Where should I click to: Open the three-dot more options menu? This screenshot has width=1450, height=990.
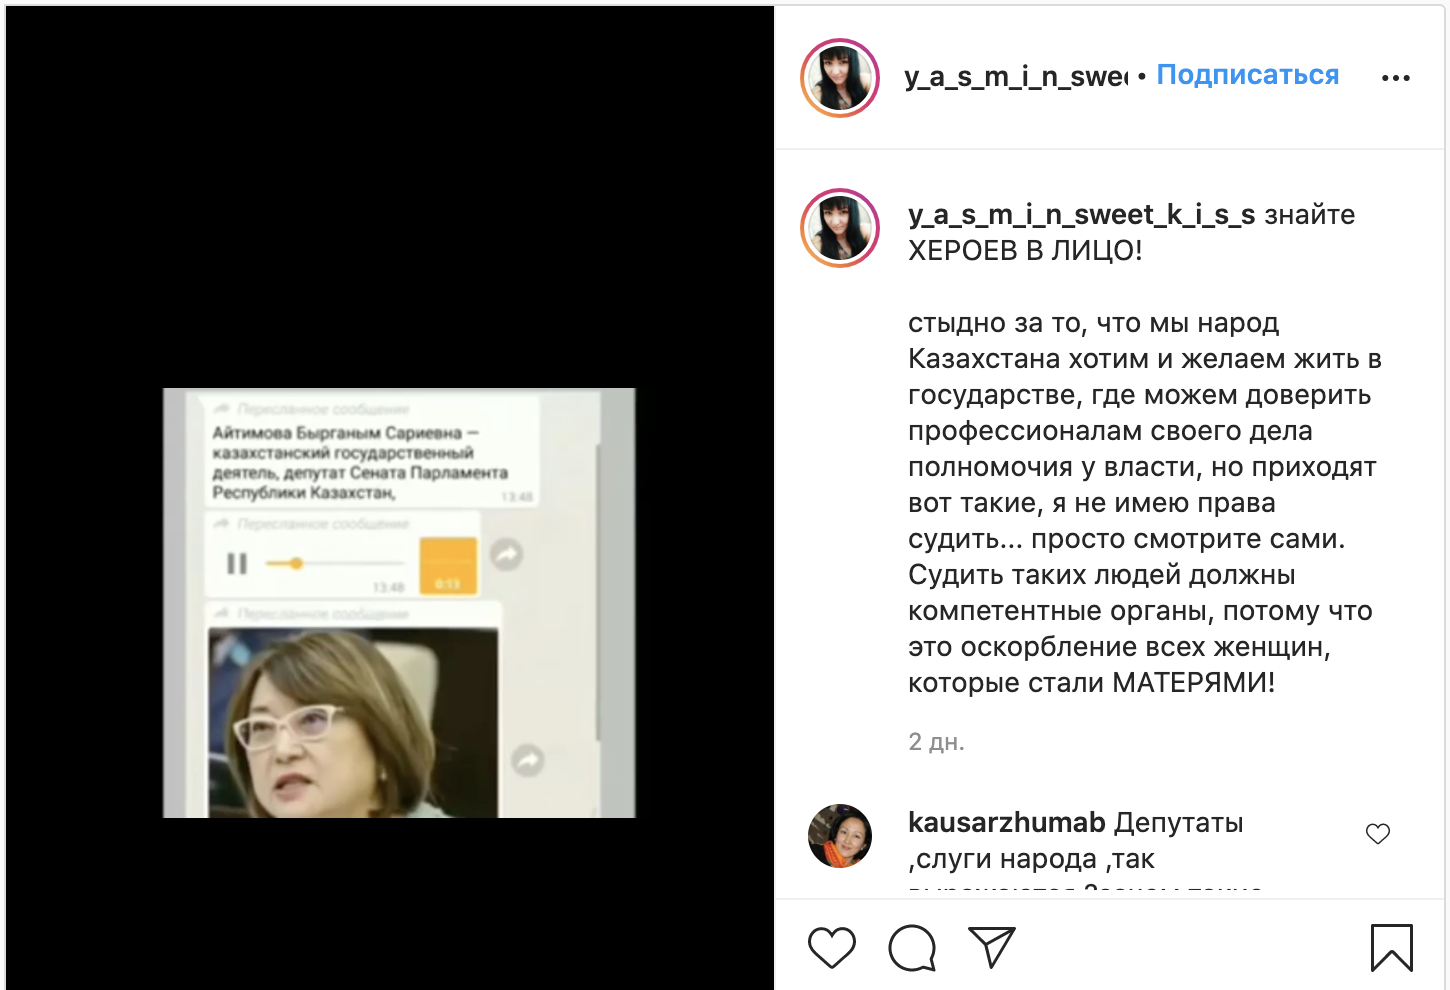tap(1396, 77)
